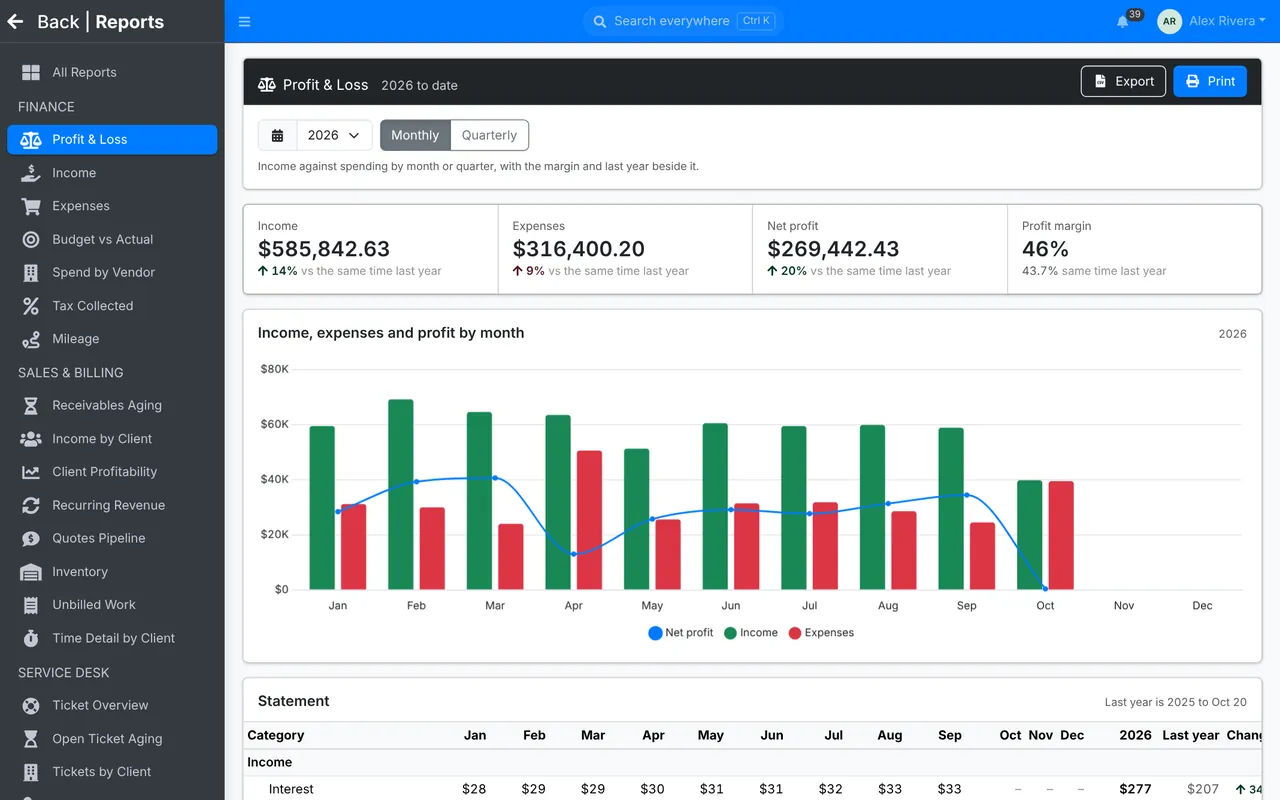1280x800 pixels.
Task: Click the Last year column header
Action: point(1190,735)
